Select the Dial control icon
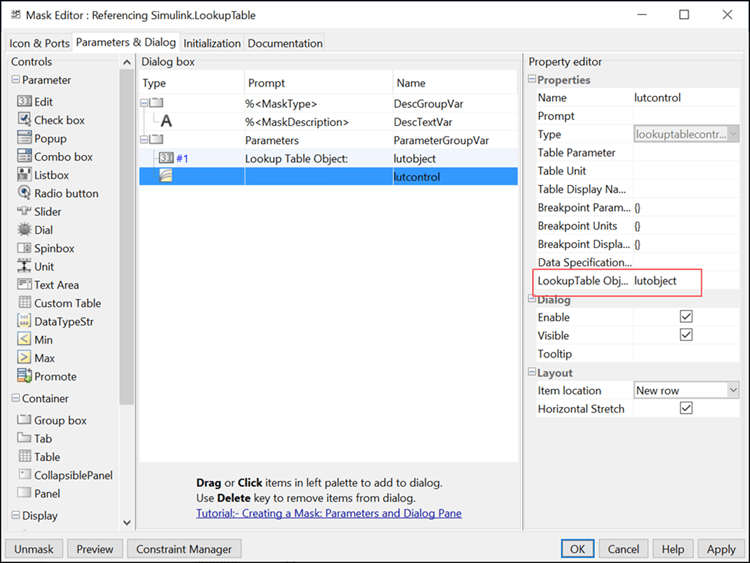This screenshot has height=563, width=750. pos(24,230)
